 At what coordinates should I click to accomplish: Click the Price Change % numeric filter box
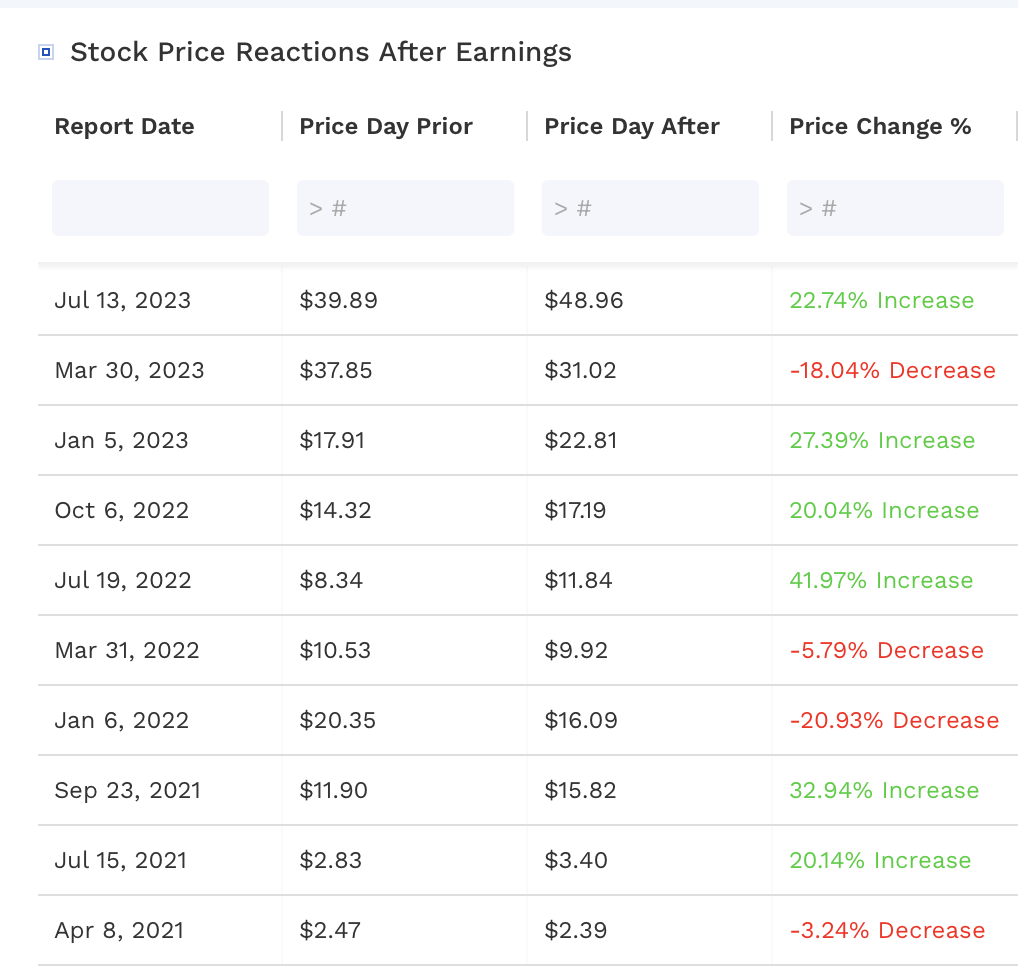pyautogui.click(x=895, y=207)
